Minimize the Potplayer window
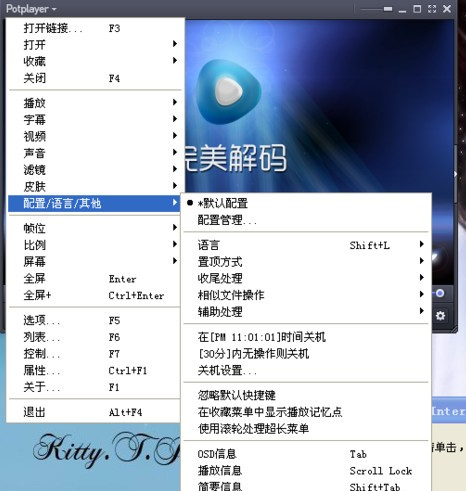 (402, 10)
